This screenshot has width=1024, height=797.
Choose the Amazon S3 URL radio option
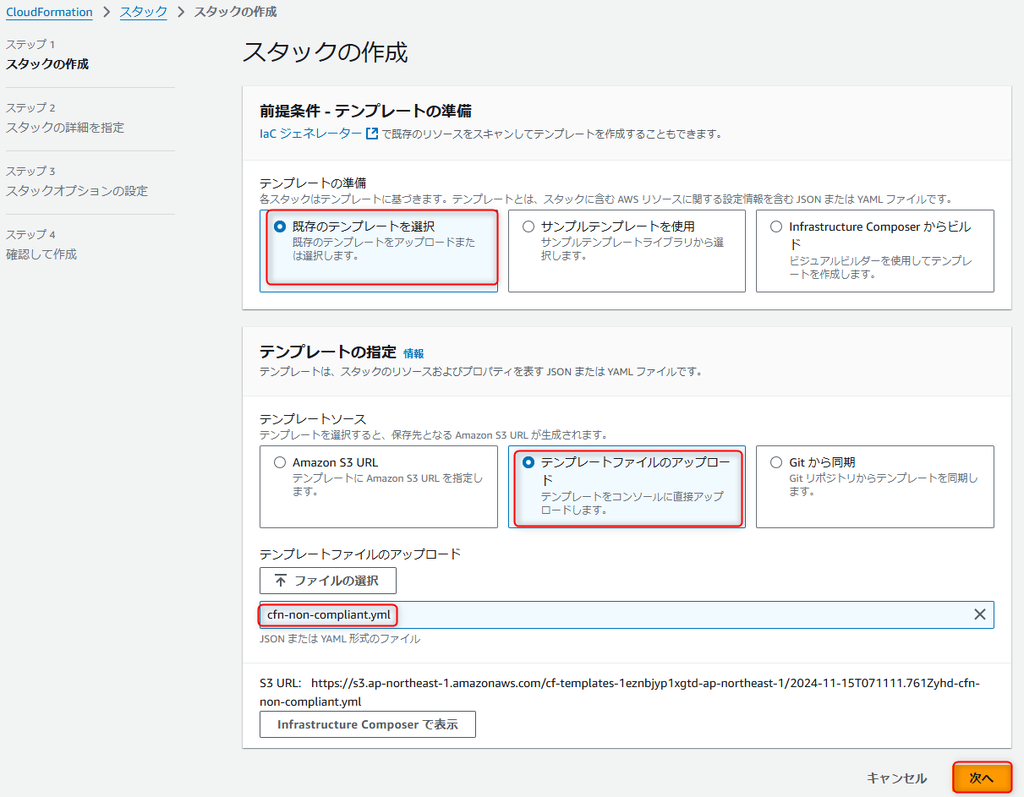click(x=280, y=463)
